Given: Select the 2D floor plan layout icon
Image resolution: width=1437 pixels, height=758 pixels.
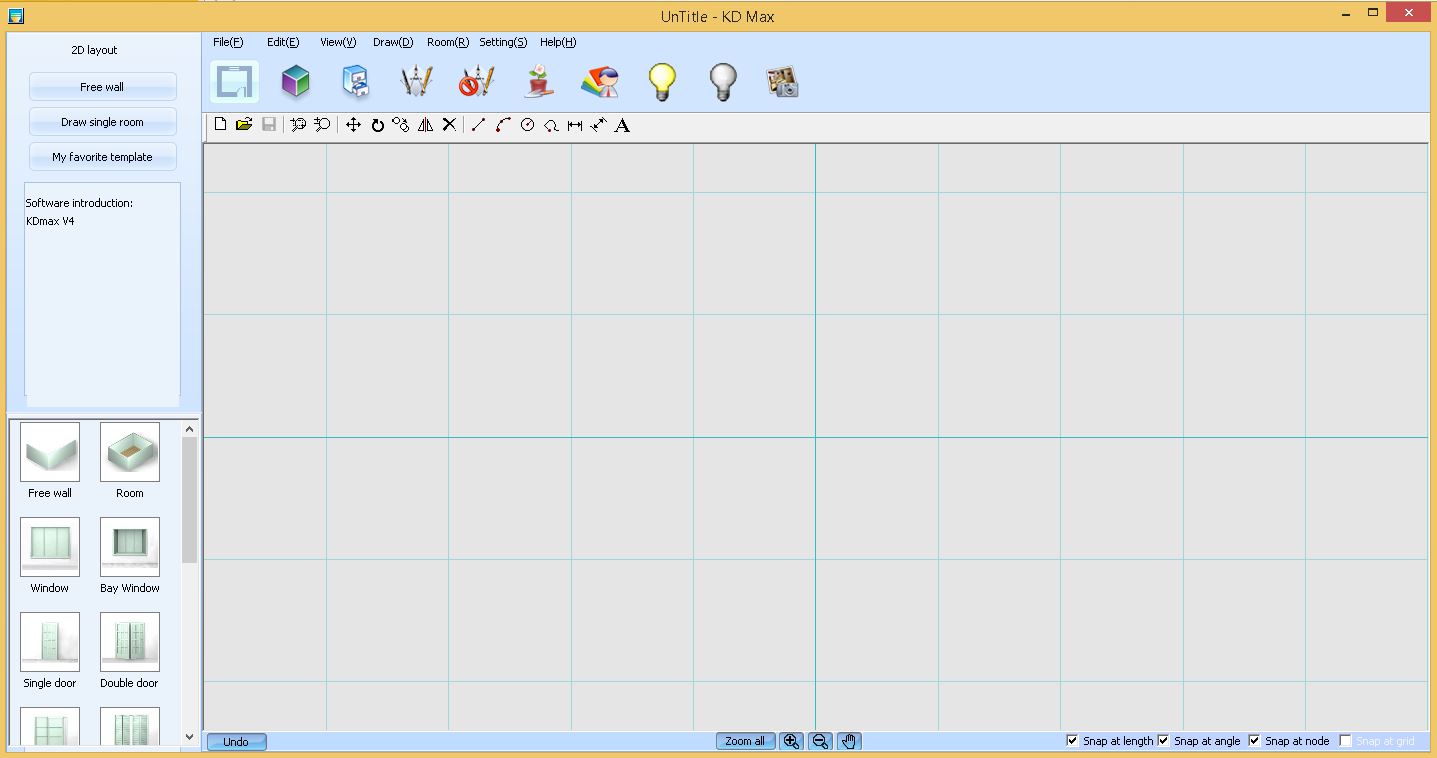Looking at the screenshot, I should (234, 82).
